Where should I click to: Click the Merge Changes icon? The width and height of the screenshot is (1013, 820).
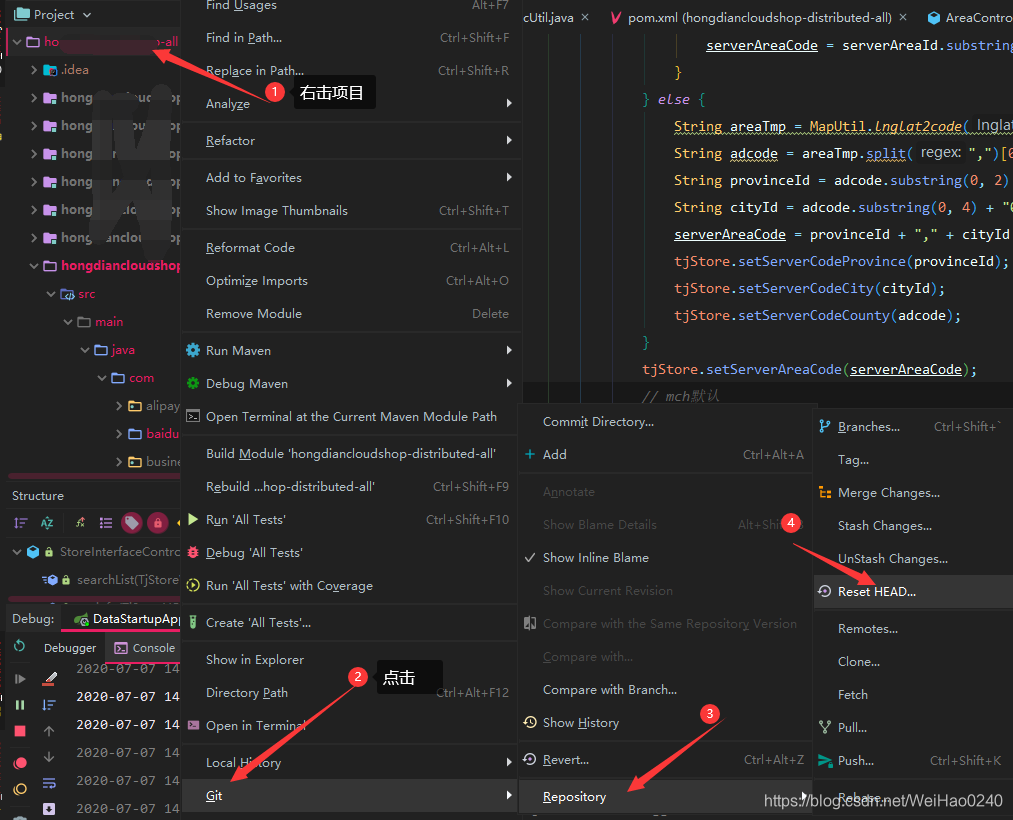[x=825, y=492]
